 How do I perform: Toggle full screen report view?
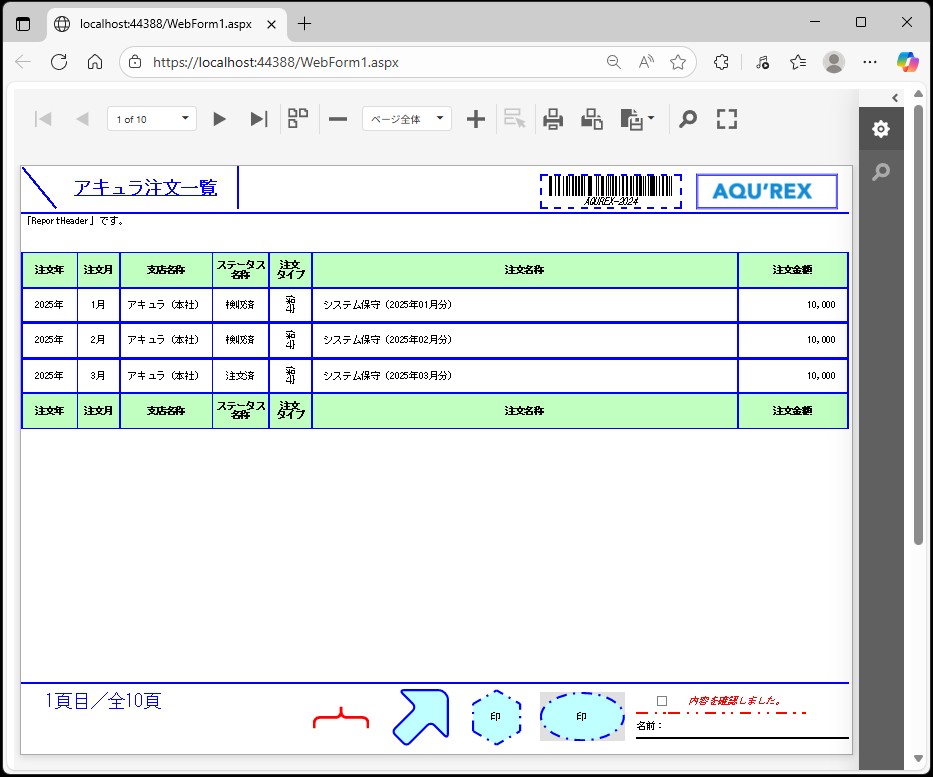tap(727, 119)
